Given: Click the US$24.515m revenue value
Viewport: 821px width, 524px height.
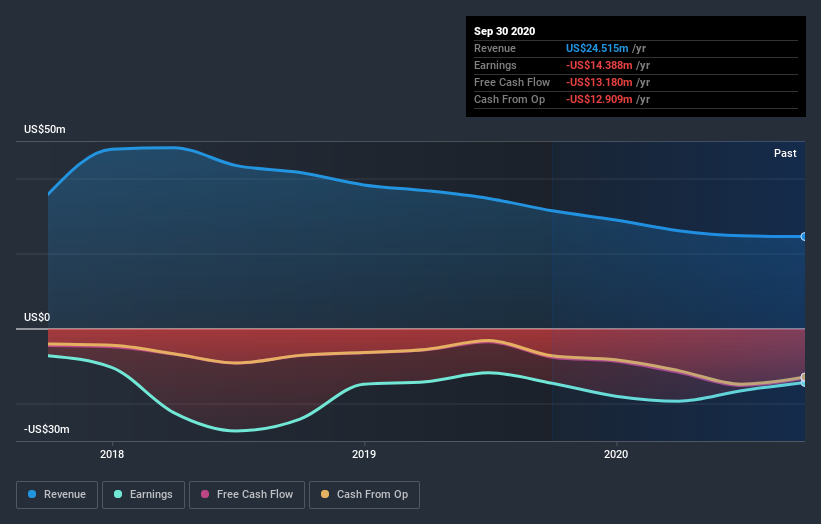Looking at the screenshot, I should pos(597,48).
